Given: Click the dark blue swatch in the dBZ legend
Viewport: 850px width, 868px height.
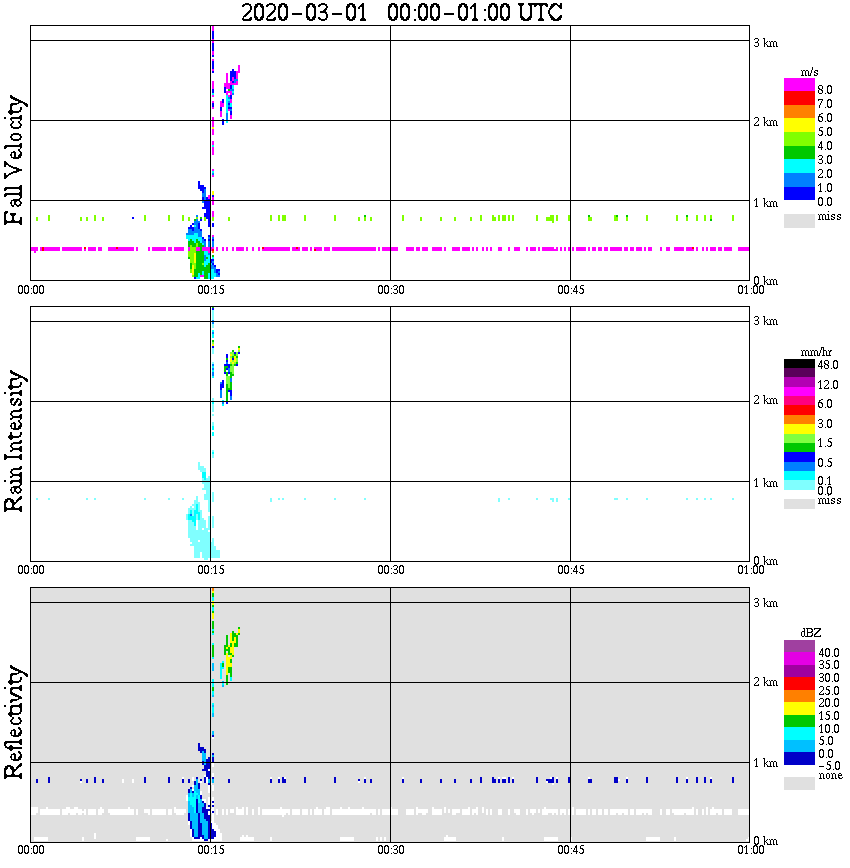Looking at the screenshot, I should pyautogui.click(x=799, y=758).
